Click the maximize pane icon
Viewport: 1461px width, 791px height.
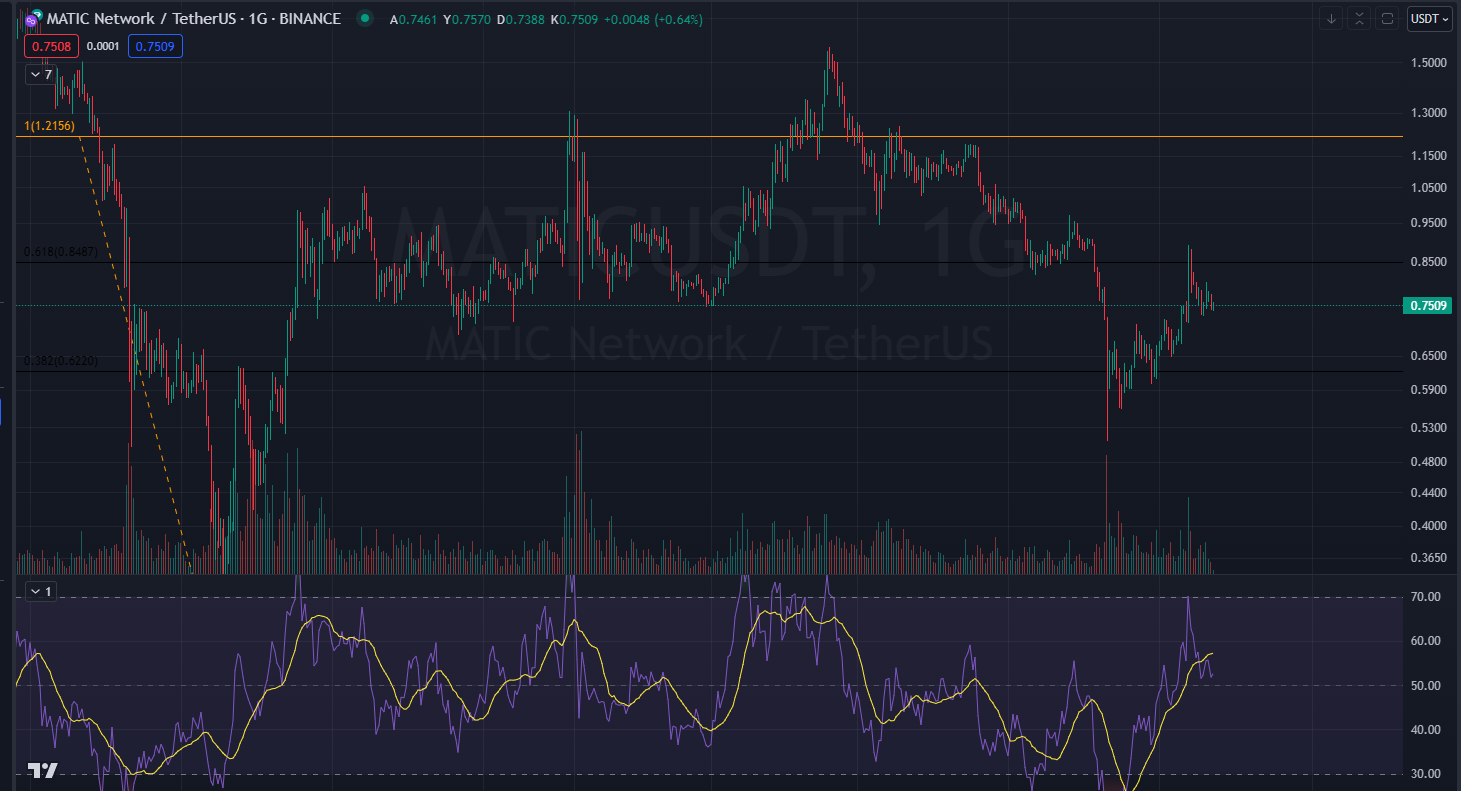tap(1387, 19)
